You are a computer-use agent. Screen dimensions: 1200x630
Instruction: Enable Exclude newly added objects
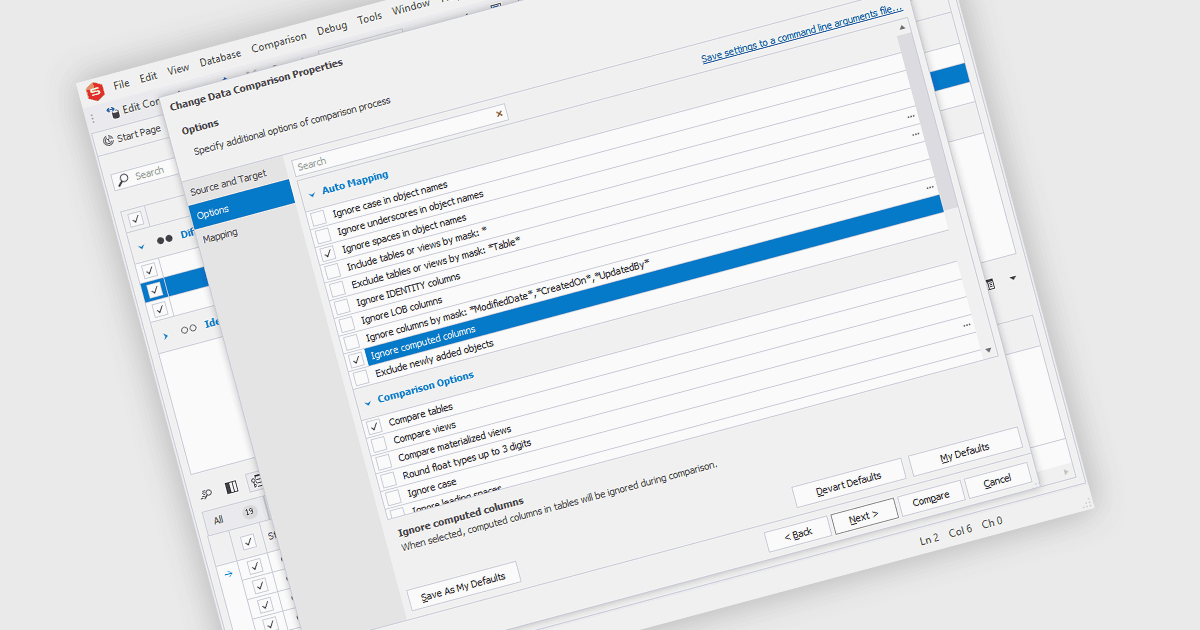(360, 378)
